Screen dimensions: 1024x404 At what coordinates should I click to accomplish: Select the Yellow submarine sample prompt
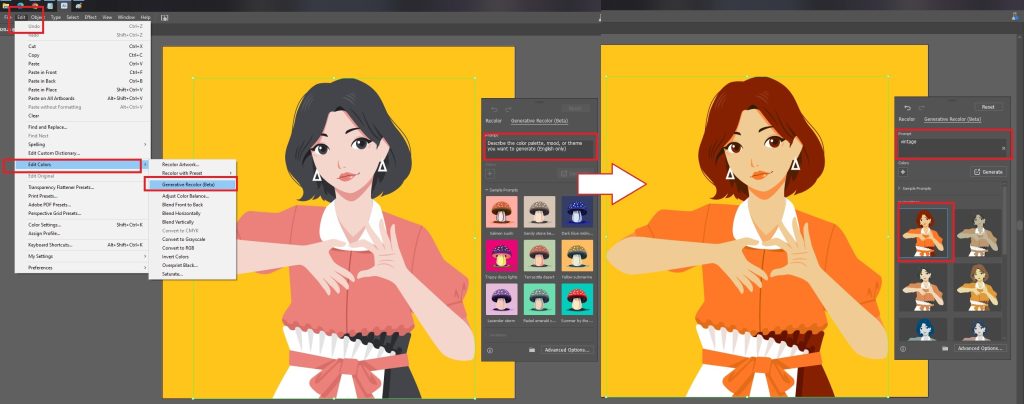coord(577,255)
